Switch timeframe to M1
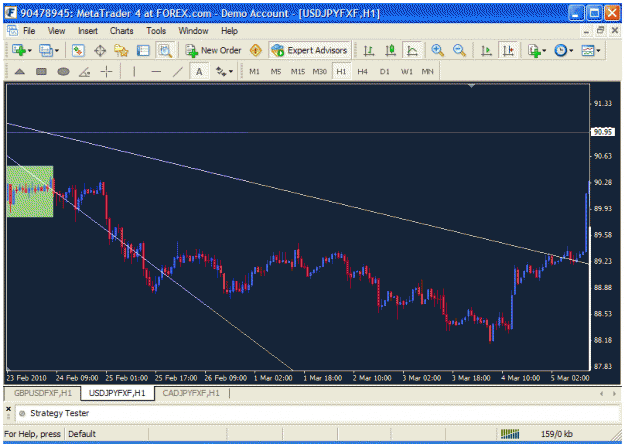Image resolution: width=625 pixels, height=444 pixels. pyautogui.click(x=254, y=72)
